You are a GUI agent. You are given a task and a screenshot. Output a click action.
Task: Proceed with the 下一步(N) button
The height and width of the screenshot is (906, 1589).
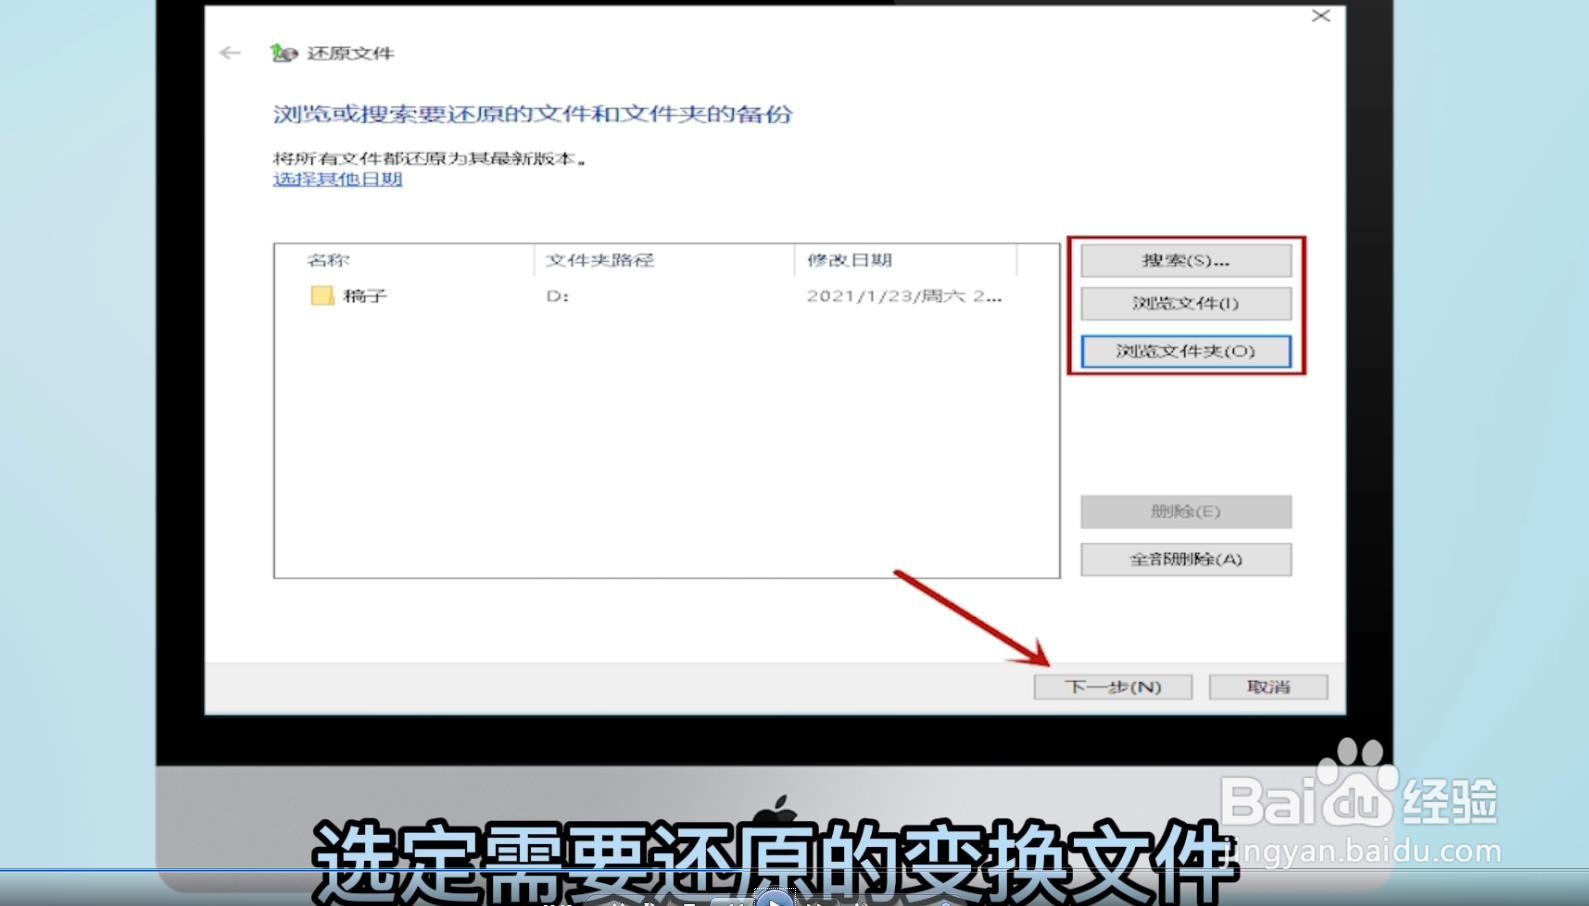pyautogui.click(x=1113, y=687)
